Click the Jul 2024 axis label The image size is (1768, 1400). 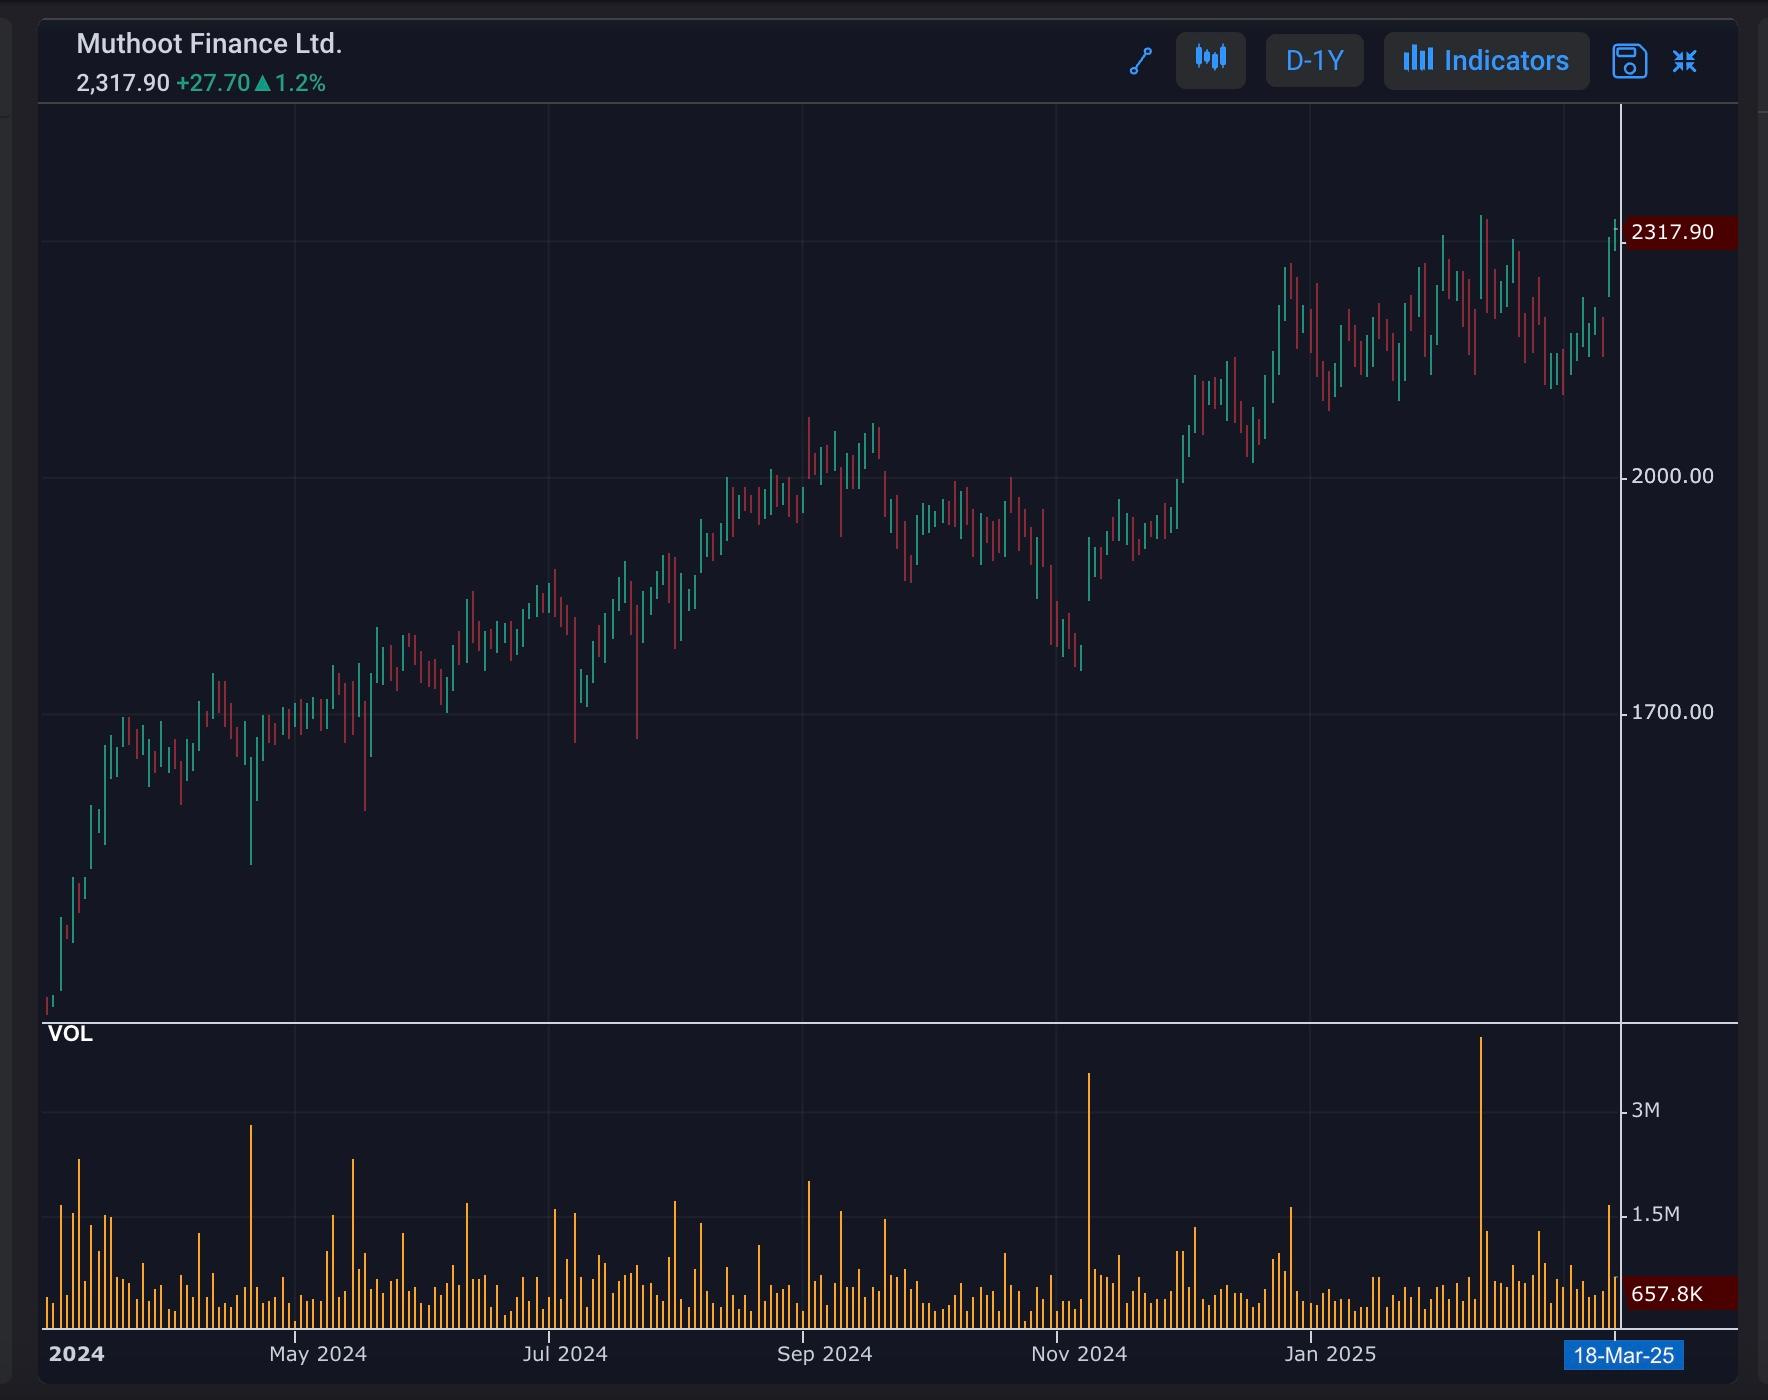point(565,1354)
